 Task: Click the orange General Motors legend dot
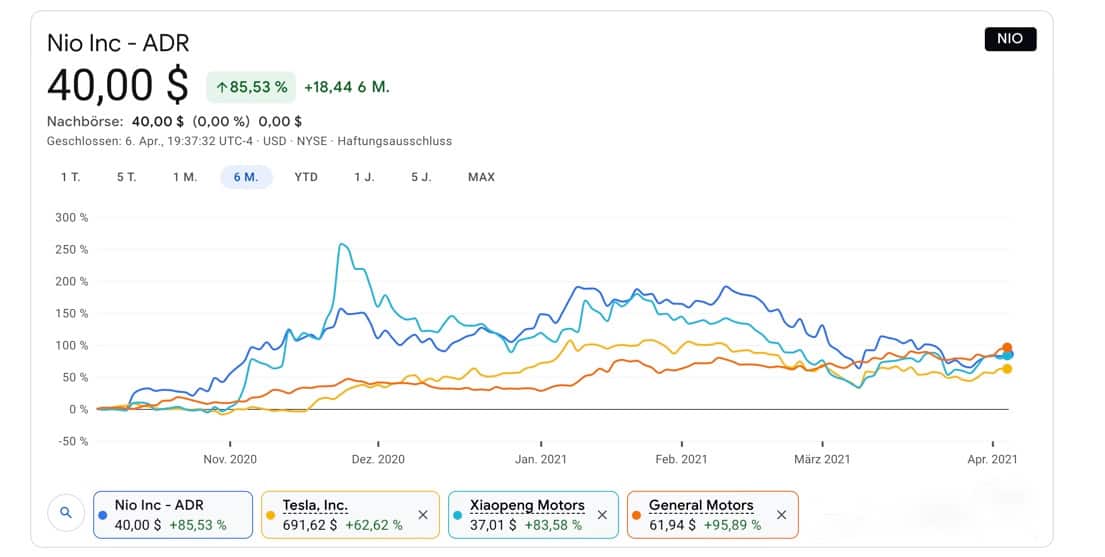[636, 515]
